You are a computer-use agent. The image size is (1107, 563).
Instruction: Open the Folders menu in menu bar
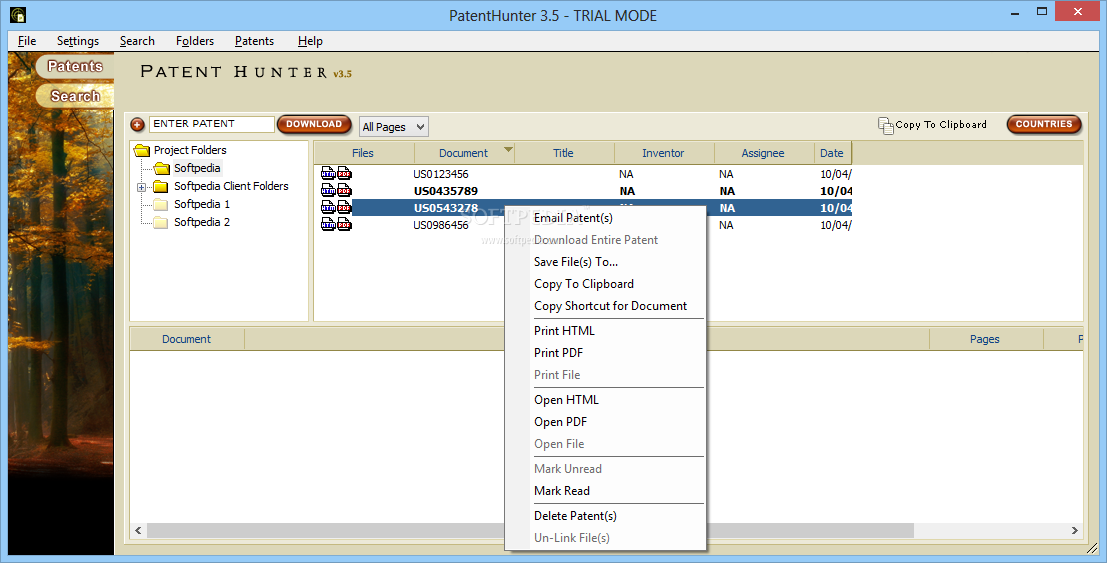(x=195, y=41)
